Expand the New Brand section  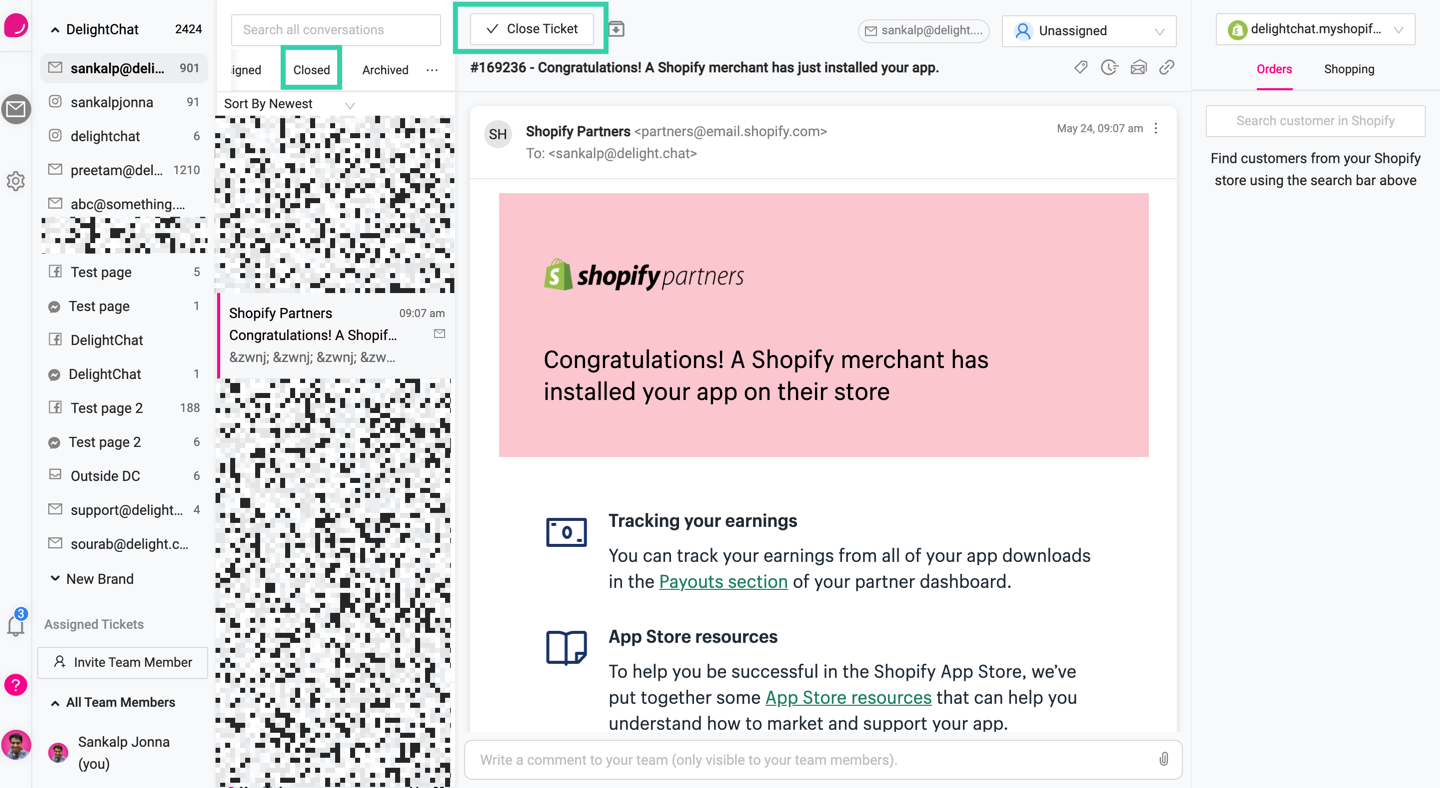coord(55,579)
